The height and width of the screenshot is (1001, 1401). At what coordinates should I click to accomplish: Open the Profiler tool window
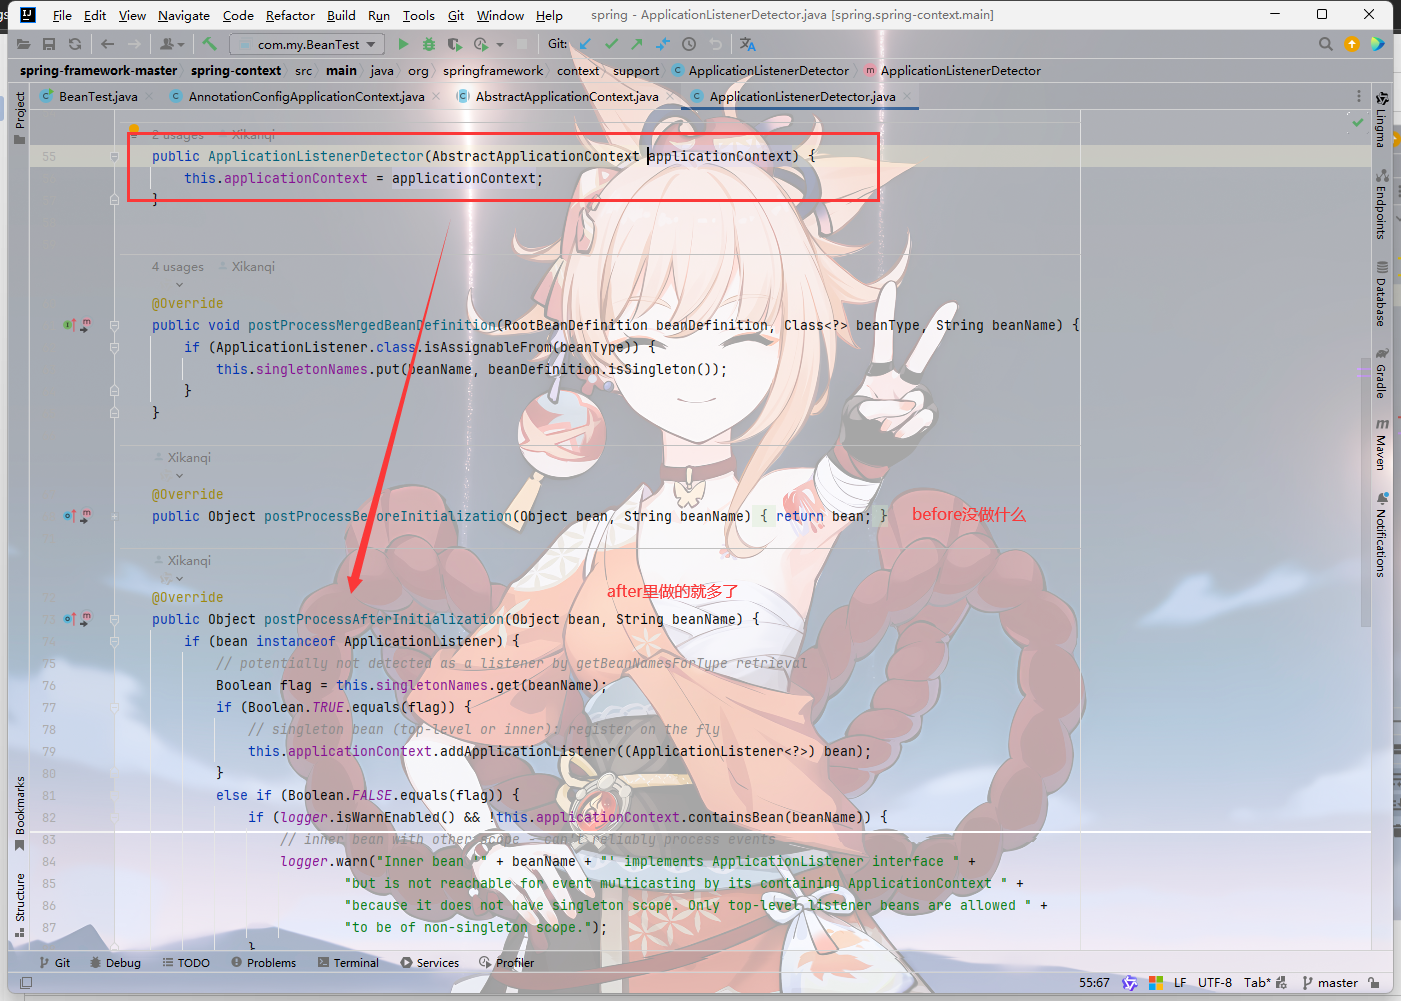506,962
